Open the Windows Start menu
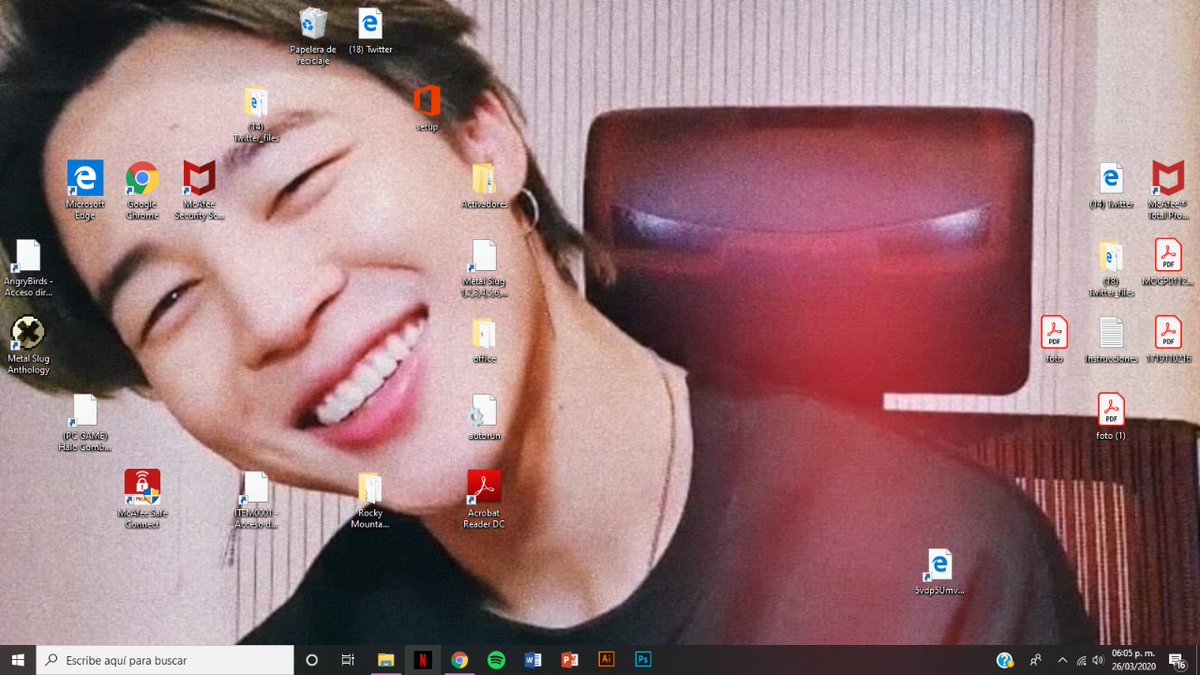The image size is (1200, 675). pyautogui.click(x=18, y=660)
